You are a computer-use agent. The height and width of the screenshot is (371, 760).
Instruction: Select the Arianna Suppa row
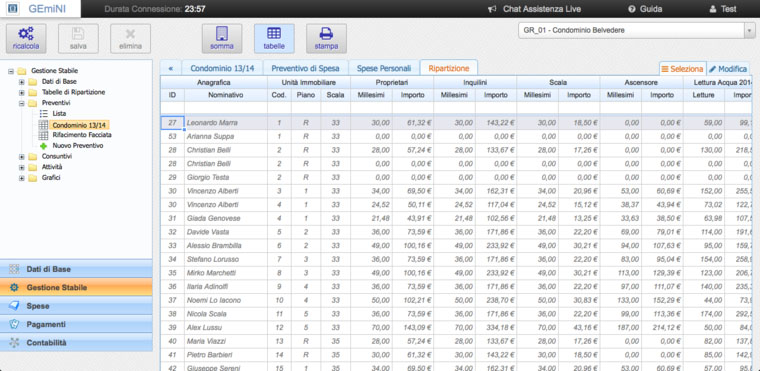456,137
